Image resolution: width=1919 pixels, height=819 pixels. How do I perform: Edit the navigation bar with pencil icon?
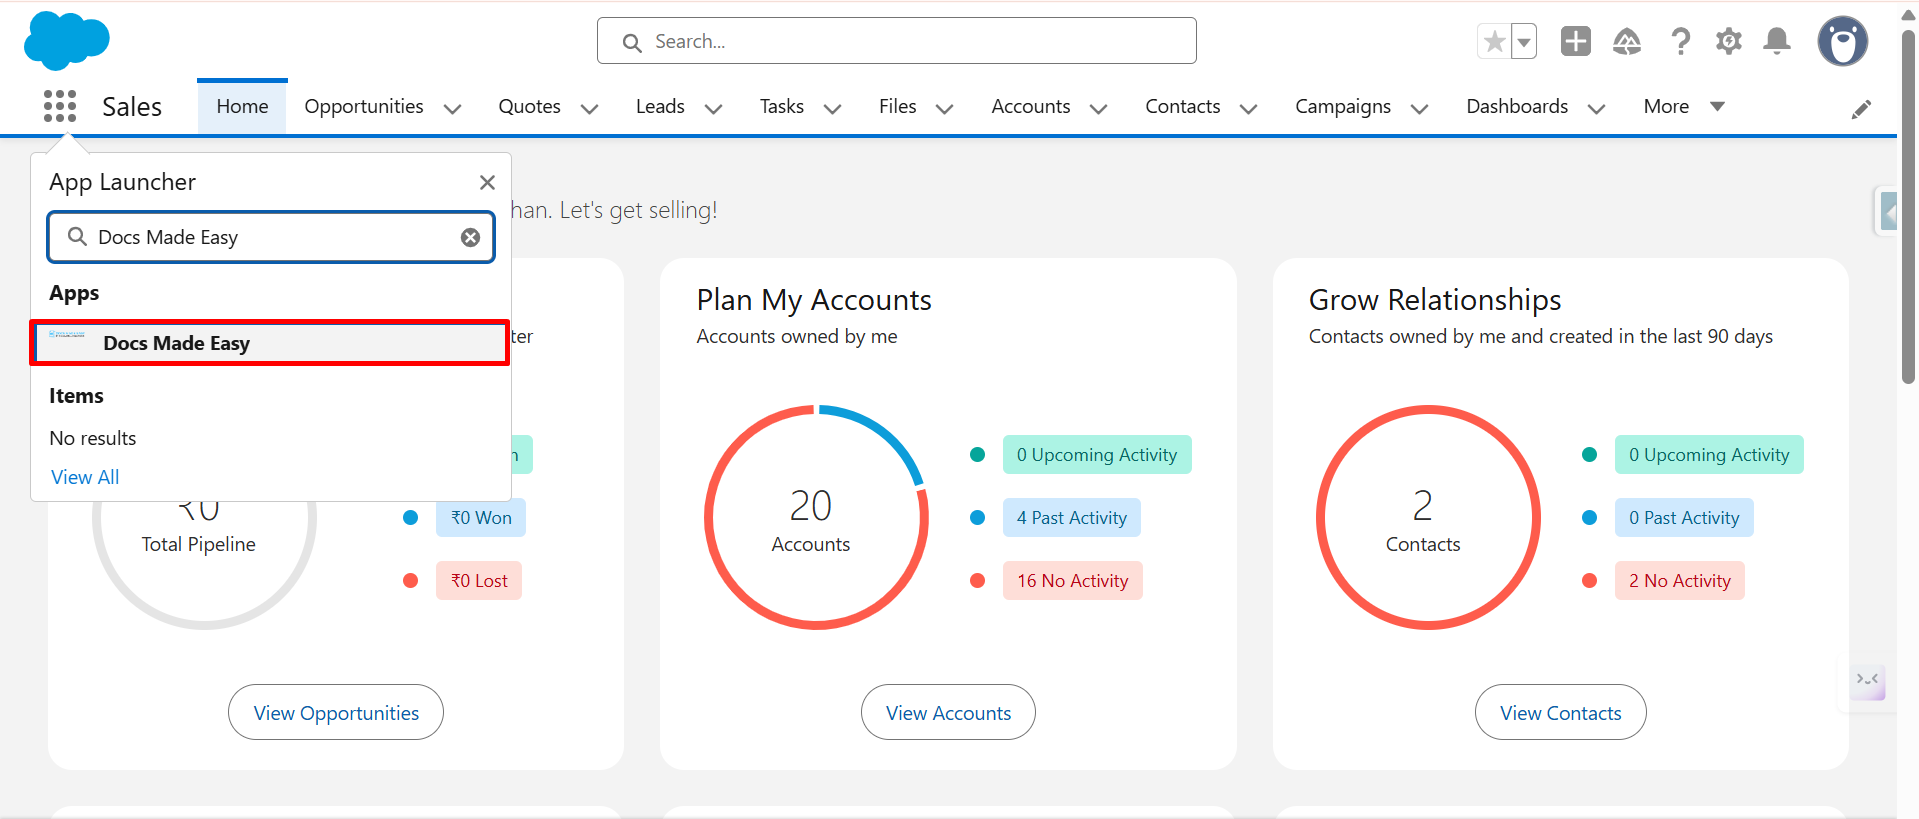[1861, 109]
